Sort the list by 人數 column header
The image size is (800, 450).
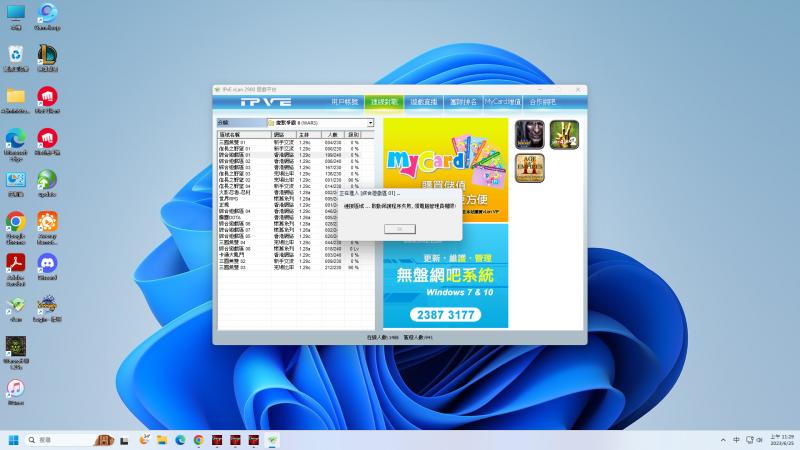(x=333, y=133)
